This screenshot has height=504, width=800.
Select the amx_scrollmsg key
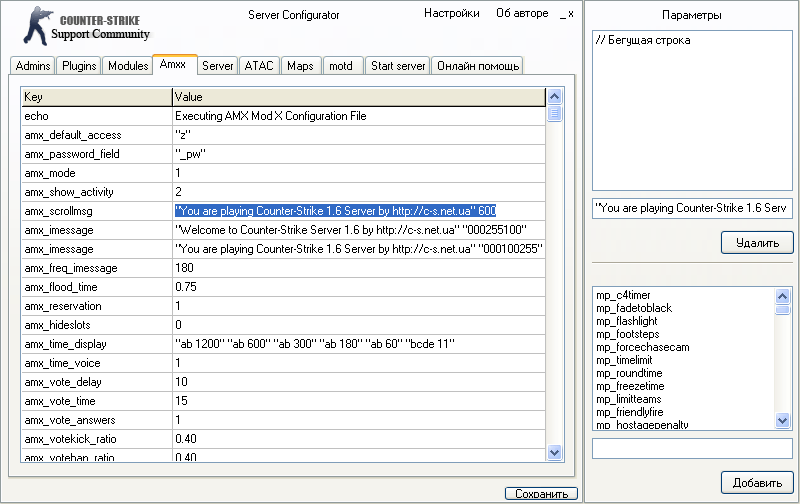96,211
